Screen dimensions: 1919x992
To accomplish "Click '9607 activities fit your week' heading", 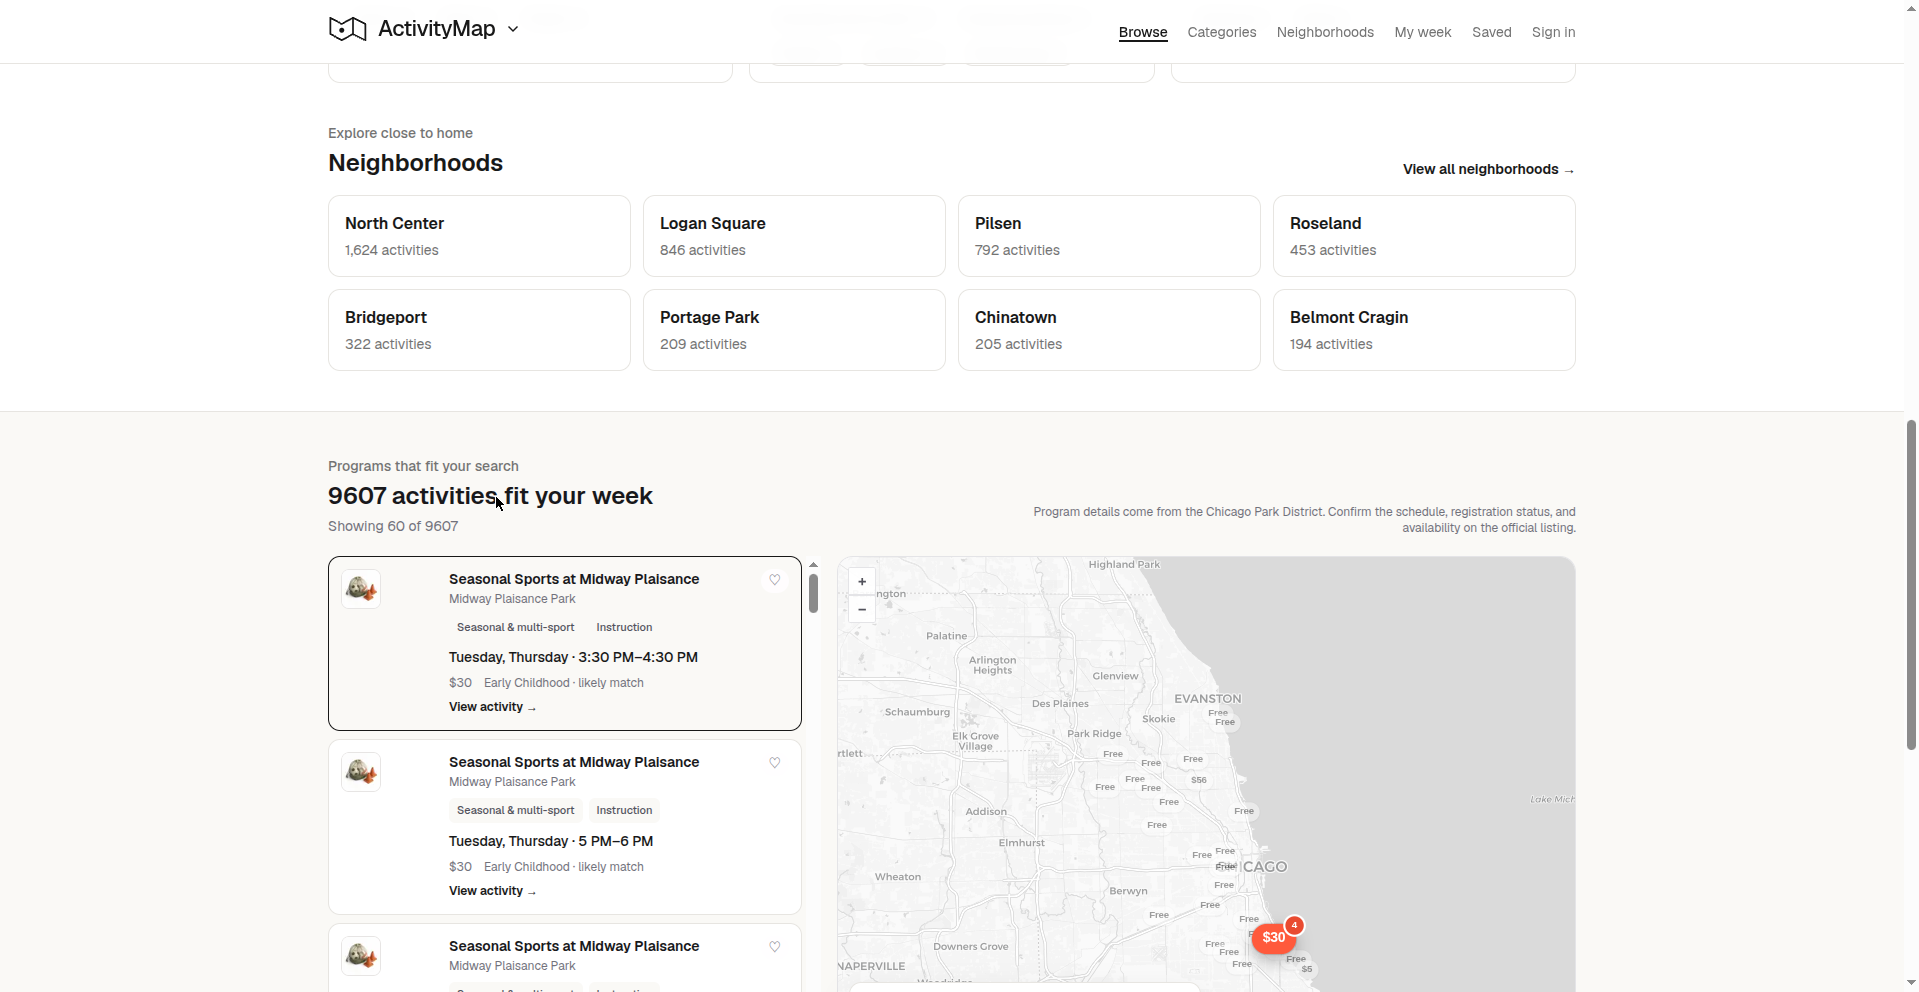I will (x=490, y=496).
